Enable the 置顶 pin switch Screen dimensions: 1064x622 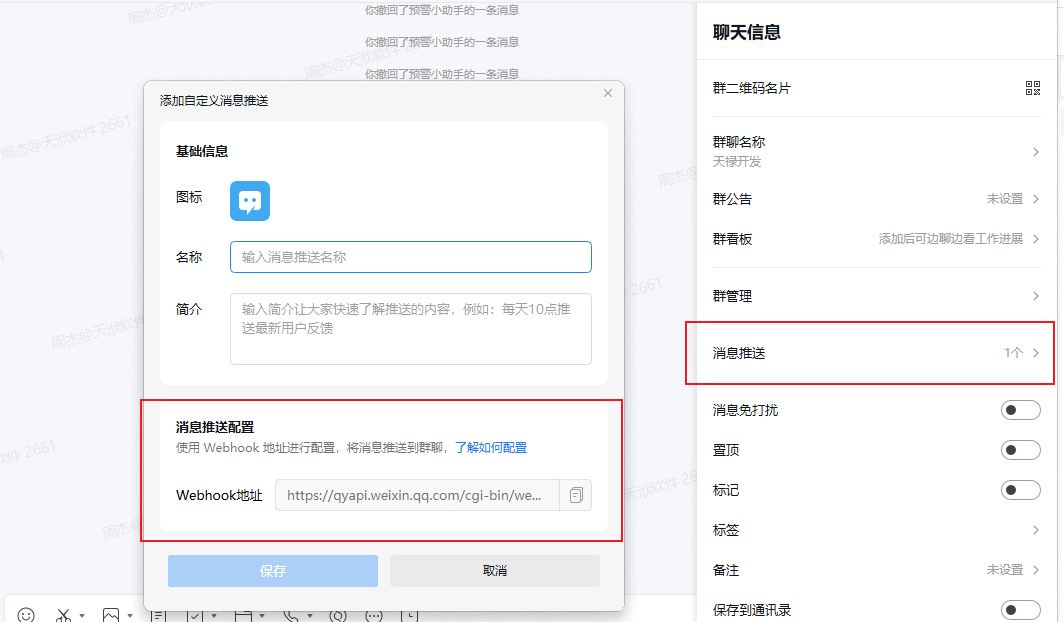point(1020,450)
